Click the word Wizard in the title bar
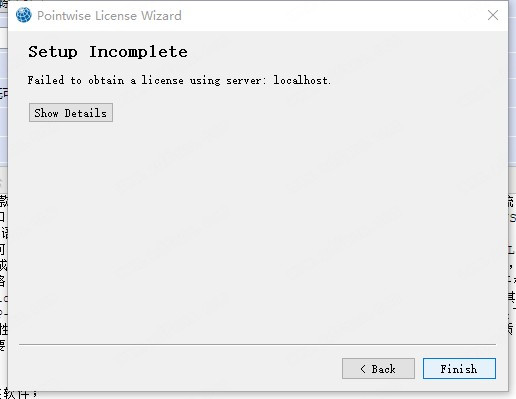 click(161, 16)
